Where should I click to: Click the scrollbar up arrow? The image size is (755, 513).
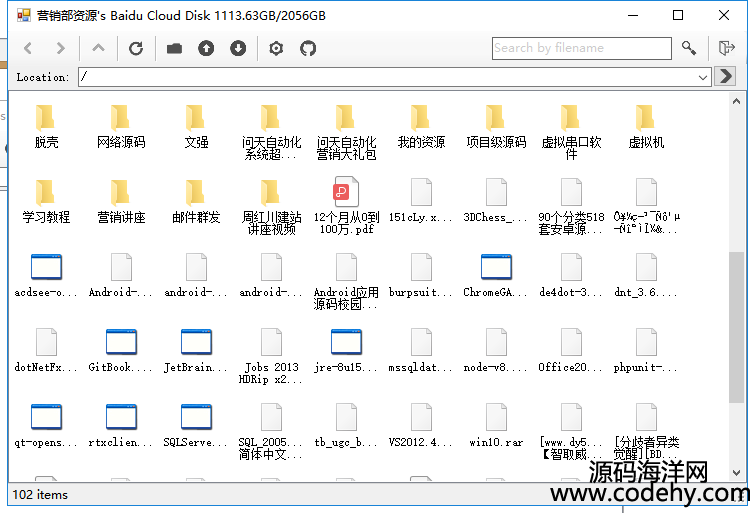736,101
